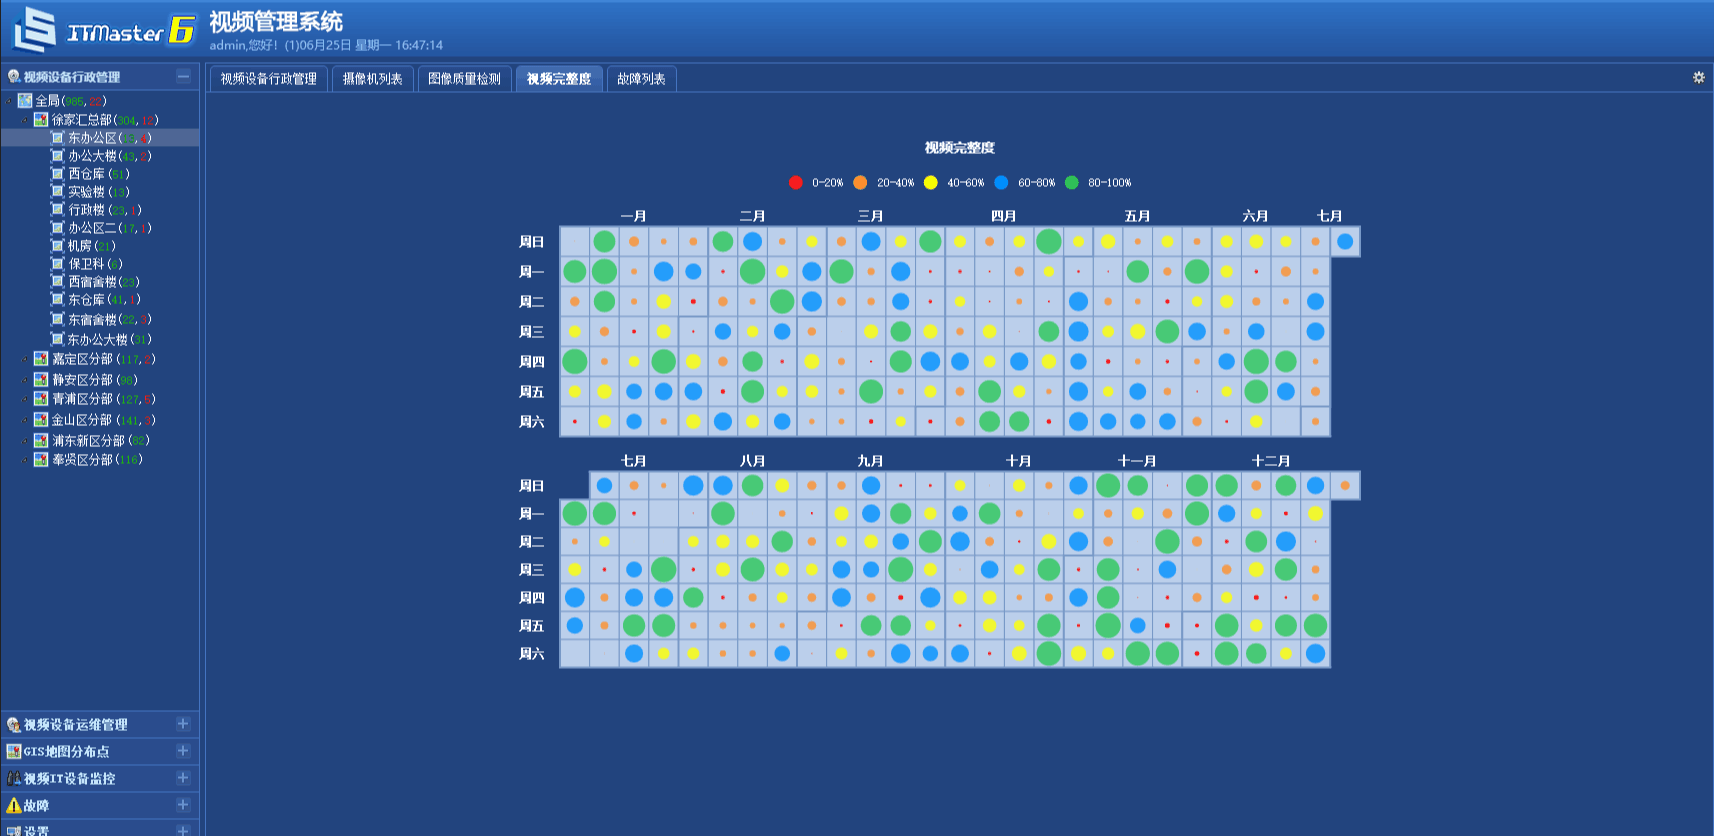1714x836 pixels.
Task: Expand the 奉贤区分部 tree node arrow
Action: click(x=25, y=460)
